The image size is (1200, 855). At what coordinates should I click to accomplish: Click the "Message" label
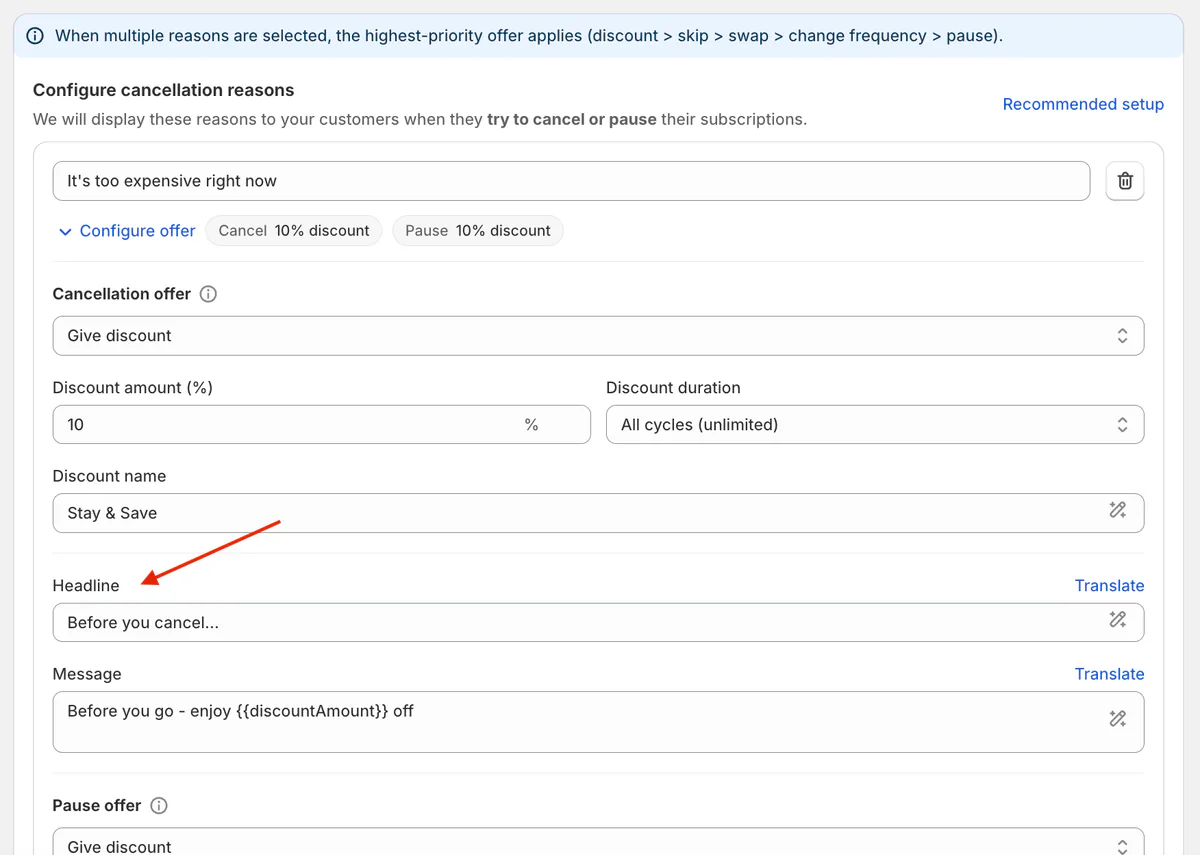pos(87,674)
